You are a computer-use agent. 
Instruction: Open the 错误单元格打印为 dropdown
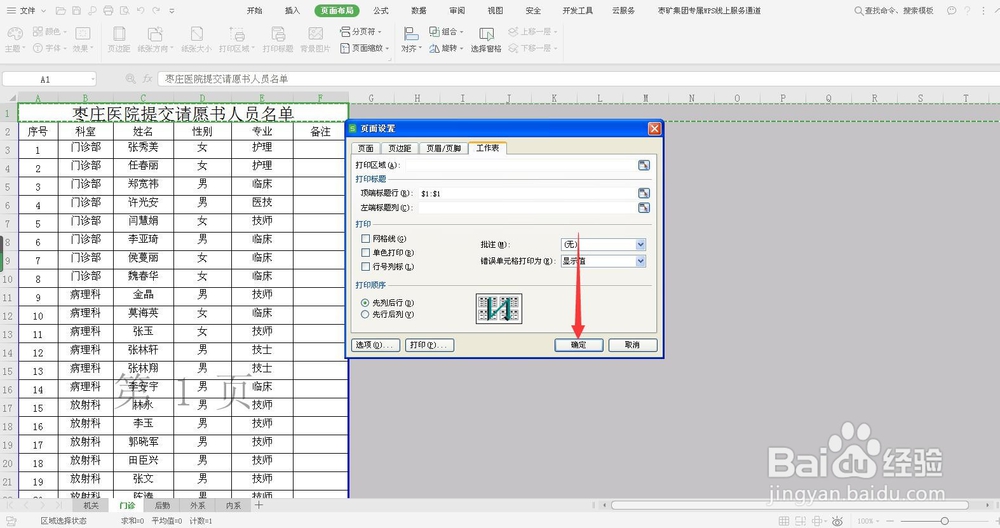640,261
